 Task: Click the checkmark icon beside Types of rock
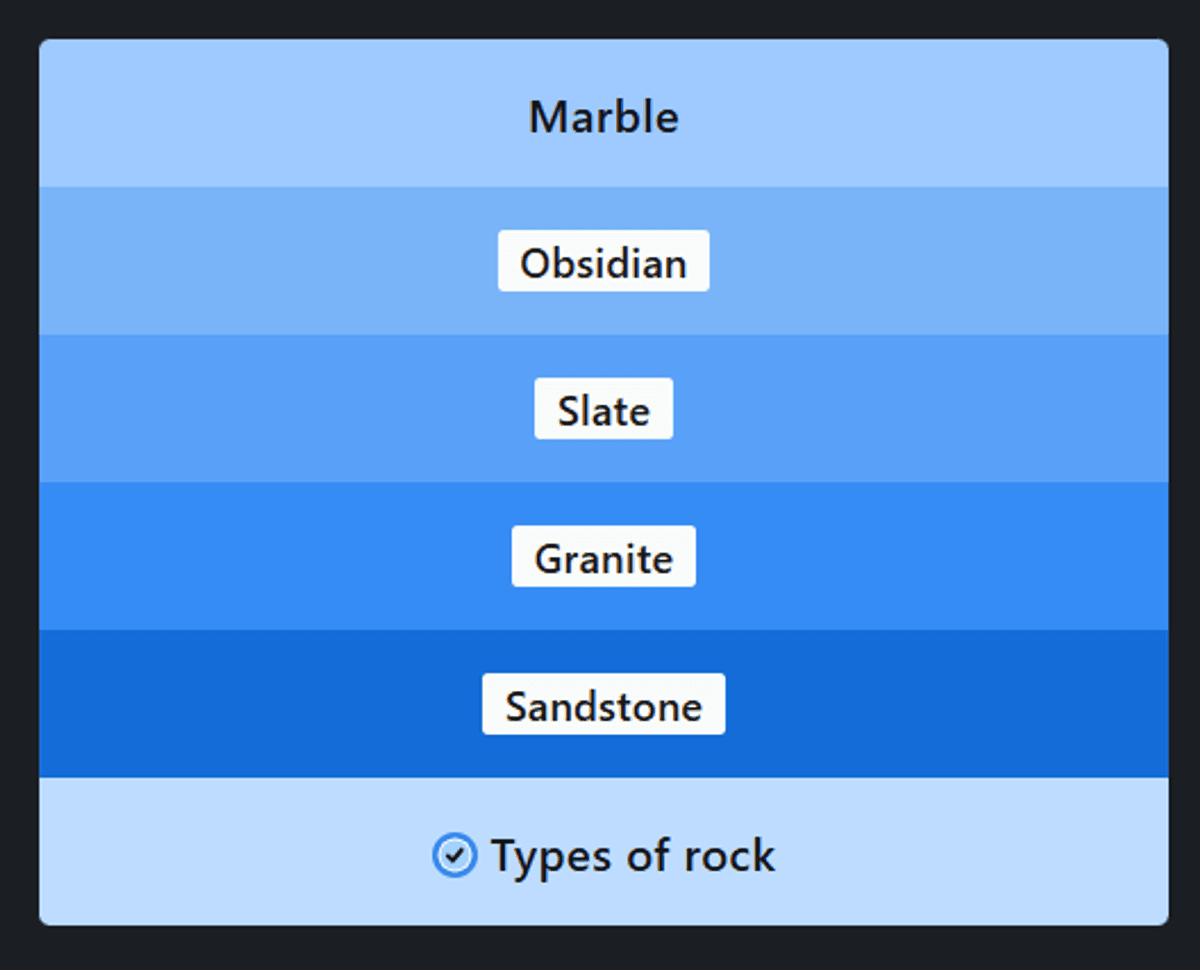click(454, 856)
